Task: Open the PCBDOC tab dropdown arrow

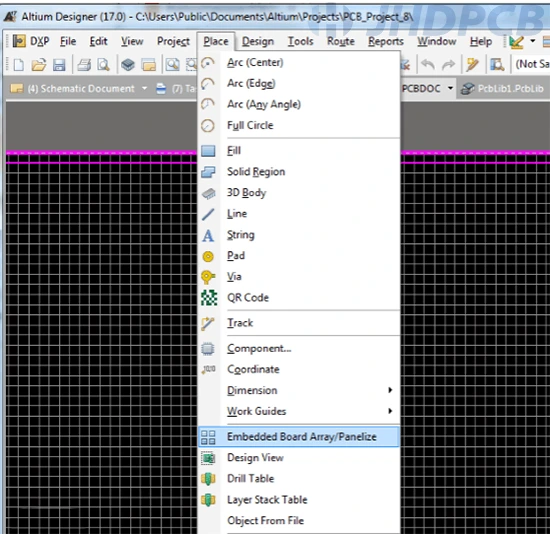Action: 450,88
